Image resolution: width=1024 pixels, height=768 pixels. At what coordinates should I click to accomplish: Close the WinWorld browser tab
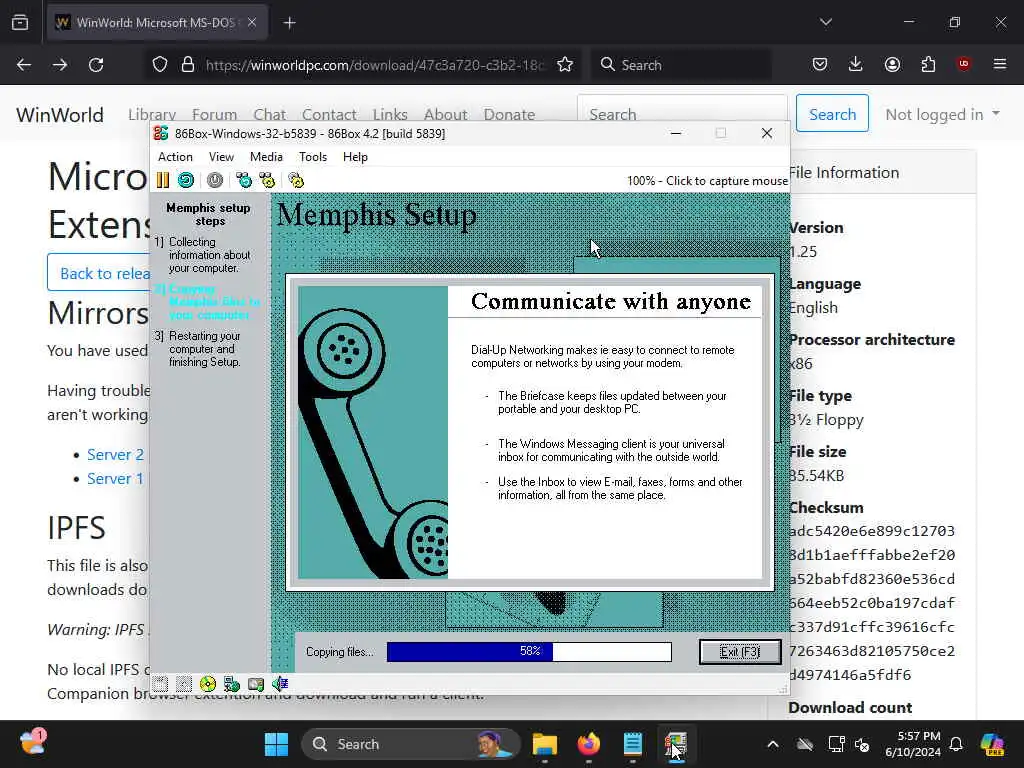pyautogui.click(x=252, y=22)
